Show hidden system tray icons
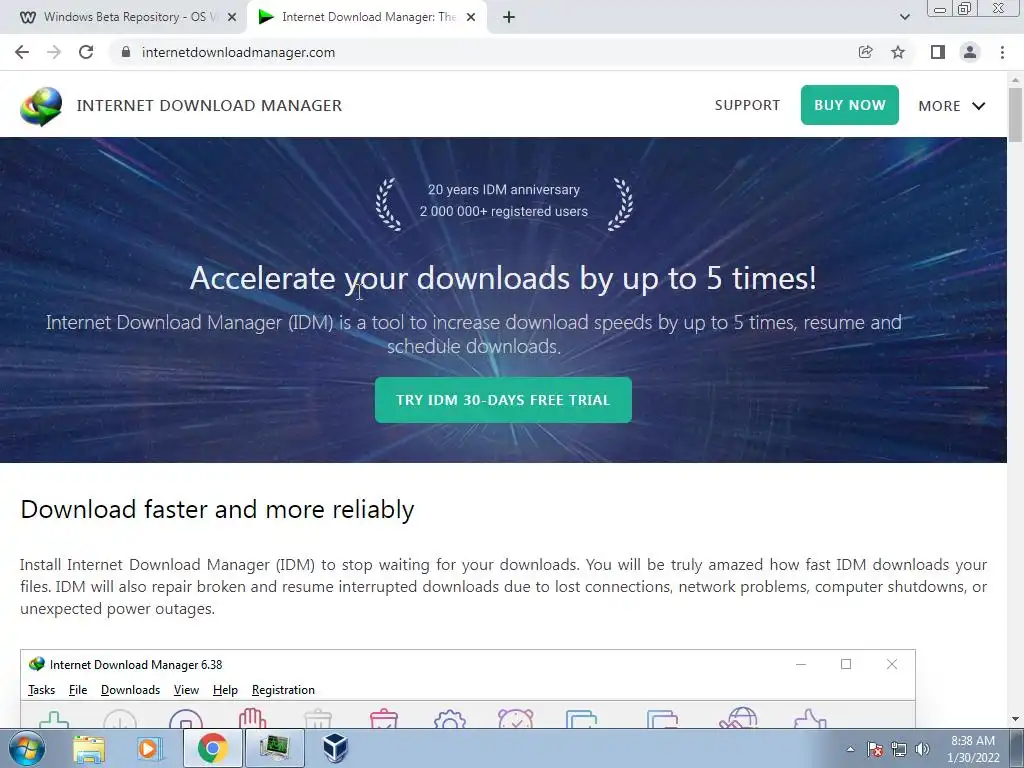The height and width of the screenshot is (768, 1024). pyautogui.click(x=850, y=749)
